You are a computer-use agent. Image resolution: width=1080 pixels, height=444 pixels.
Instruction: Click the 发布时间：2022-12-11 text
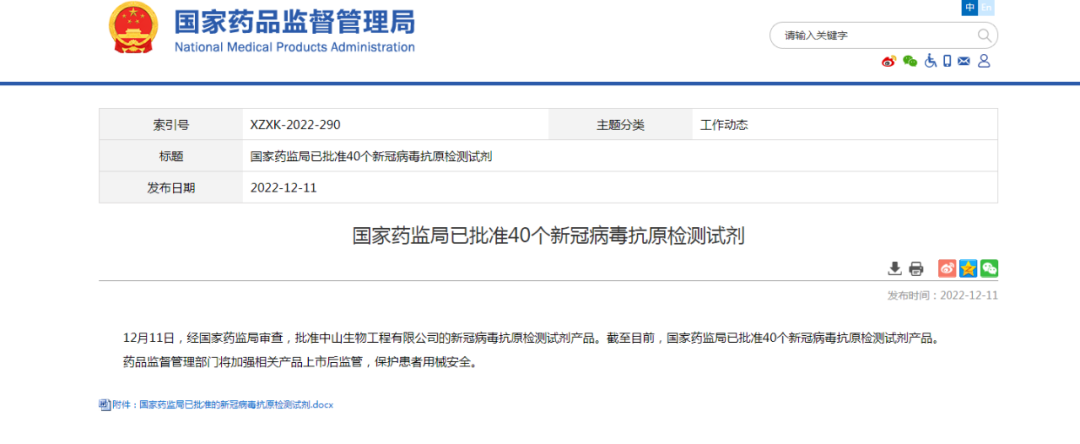(x=942, y=295)
